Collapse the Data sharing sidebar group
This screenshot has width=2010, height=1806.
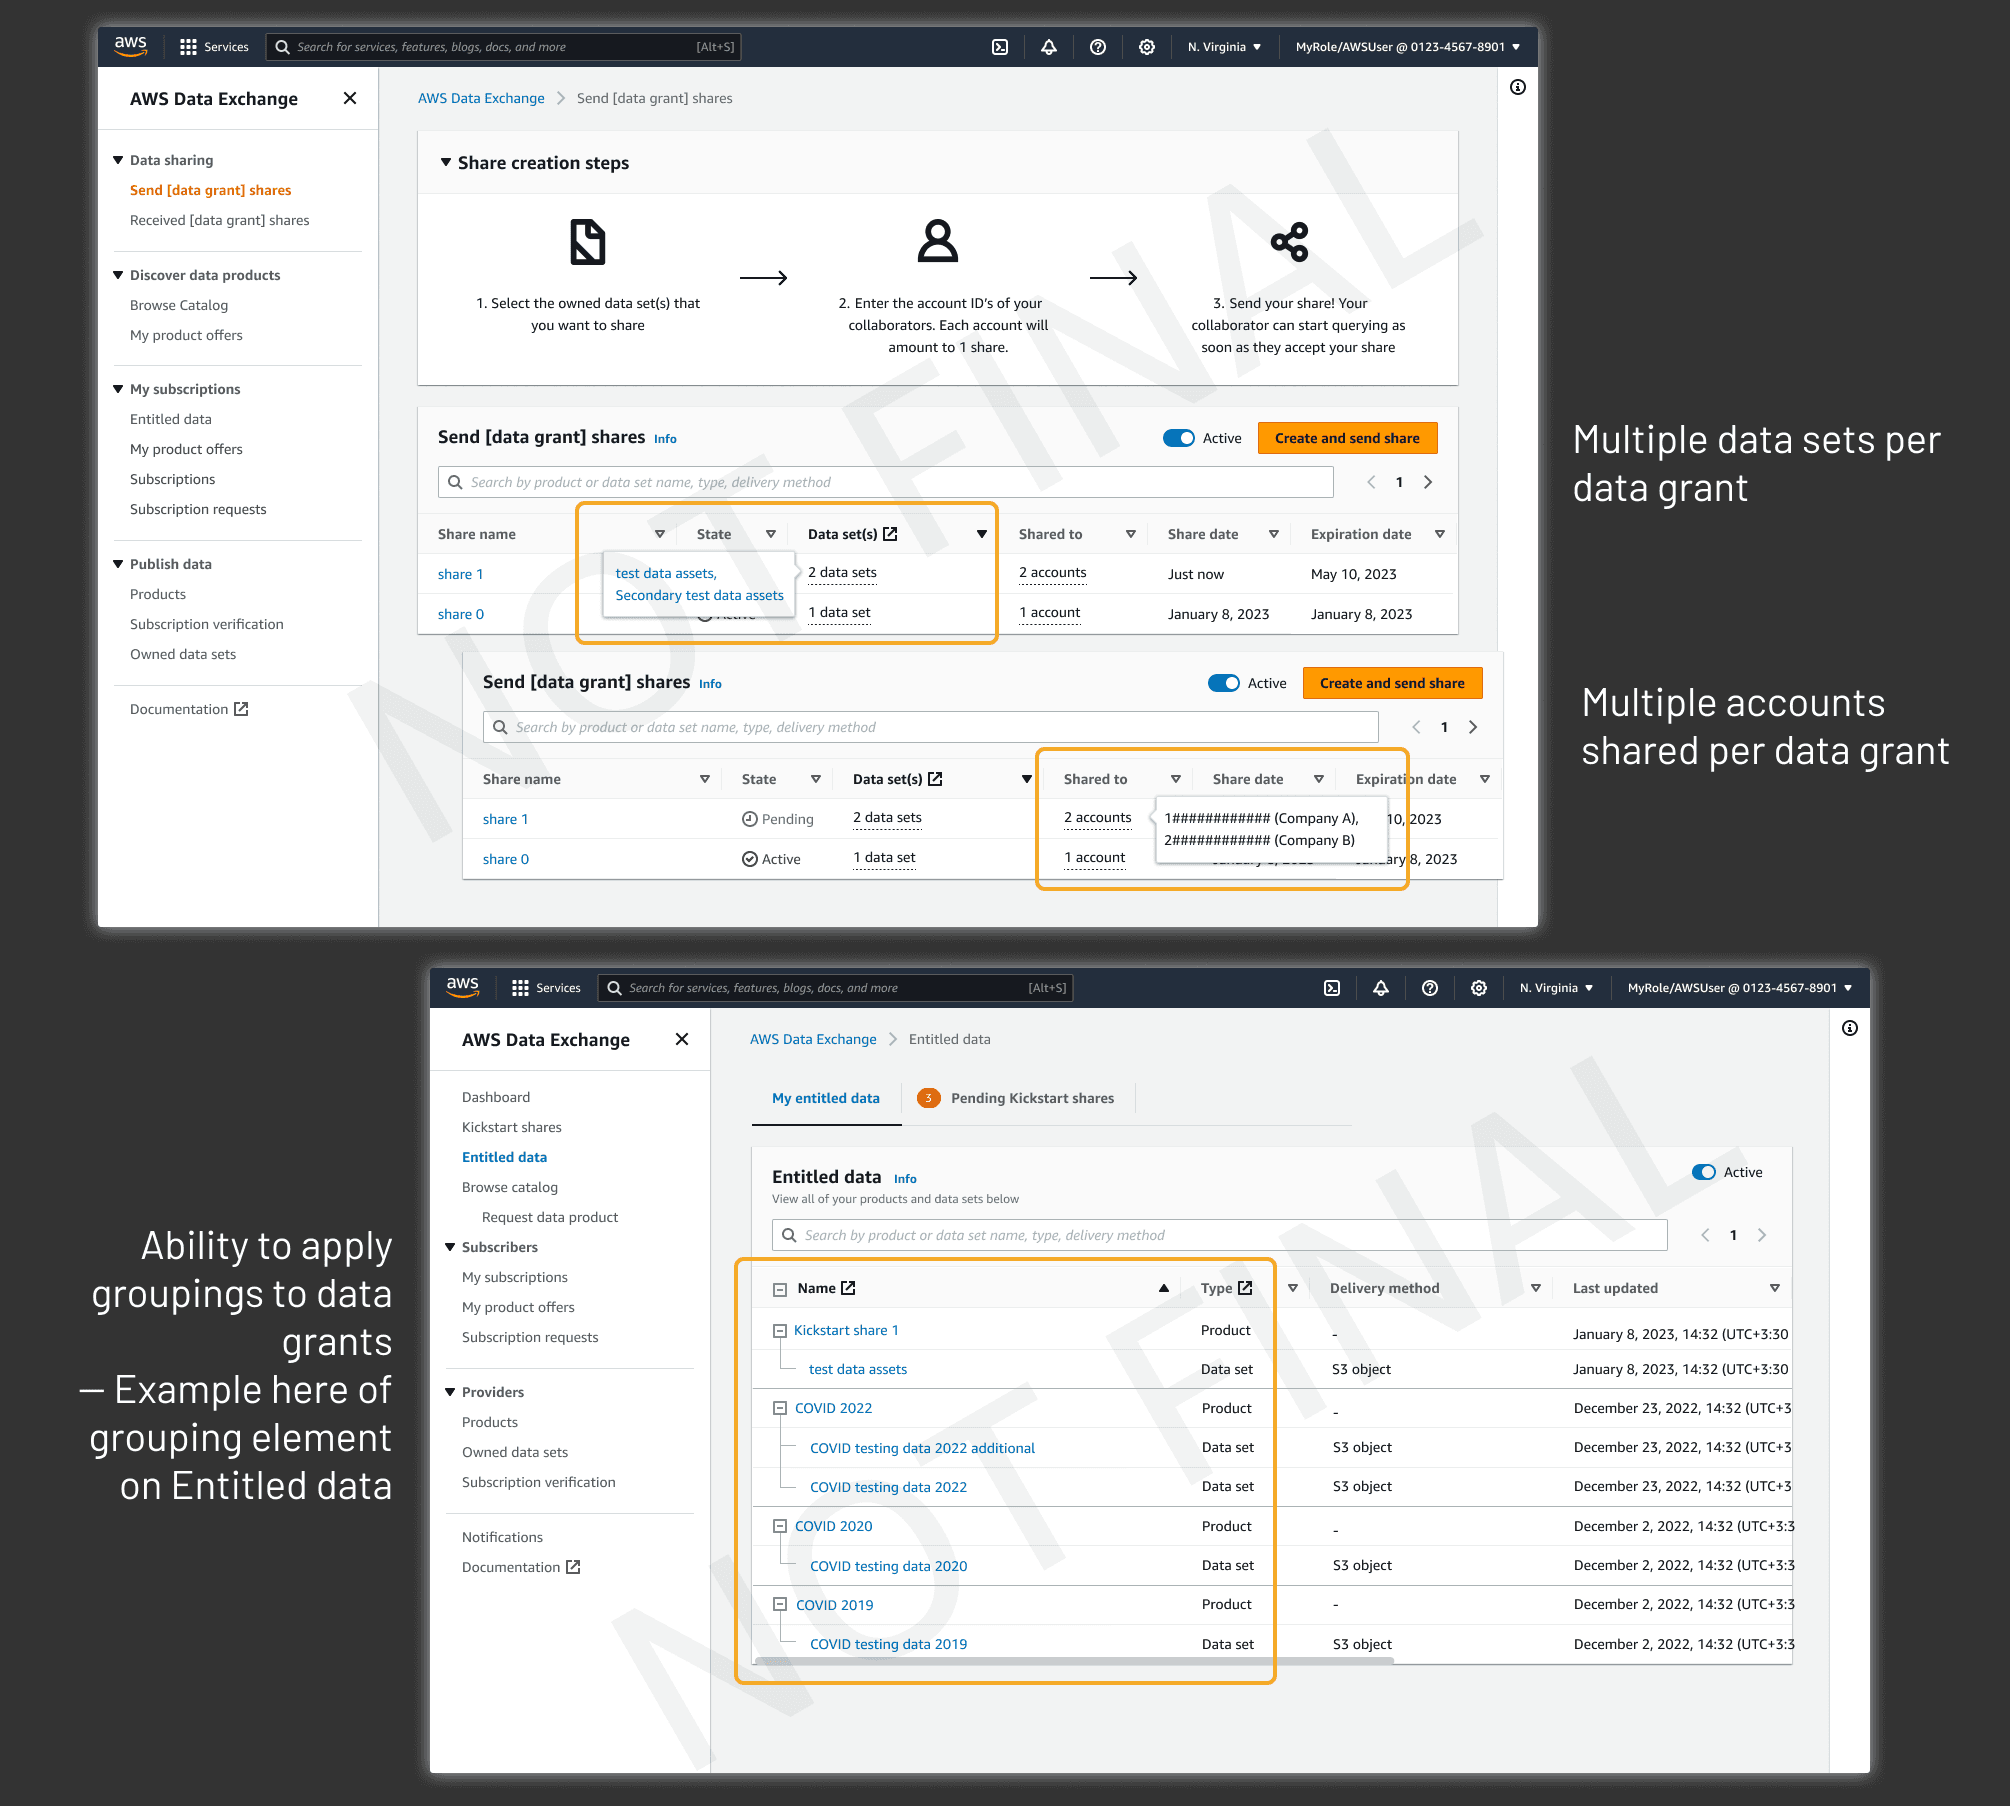pos(118,160)
